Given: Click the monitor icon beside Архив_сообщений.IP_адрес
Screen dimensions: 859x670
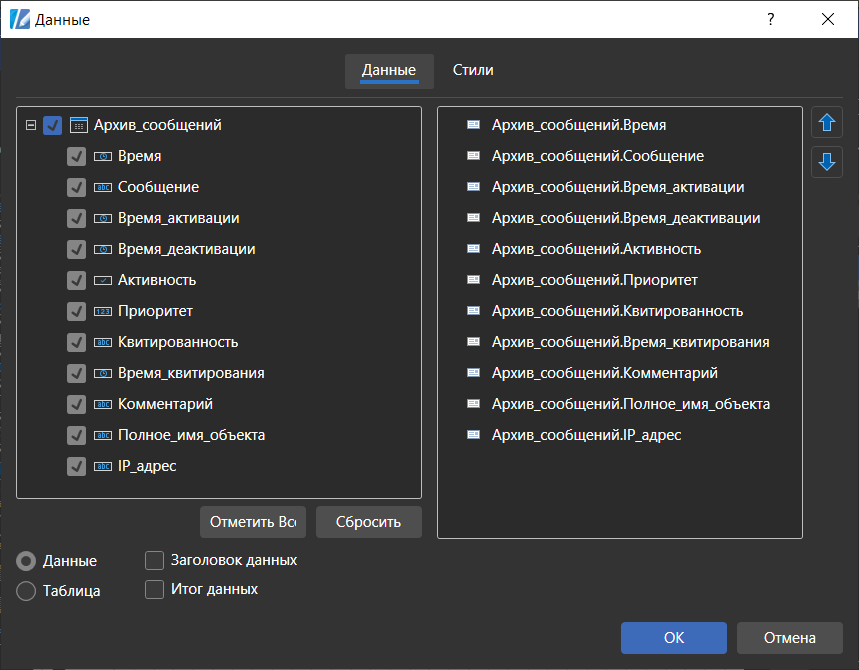Looking at the screenshot, I should point(472,434).
